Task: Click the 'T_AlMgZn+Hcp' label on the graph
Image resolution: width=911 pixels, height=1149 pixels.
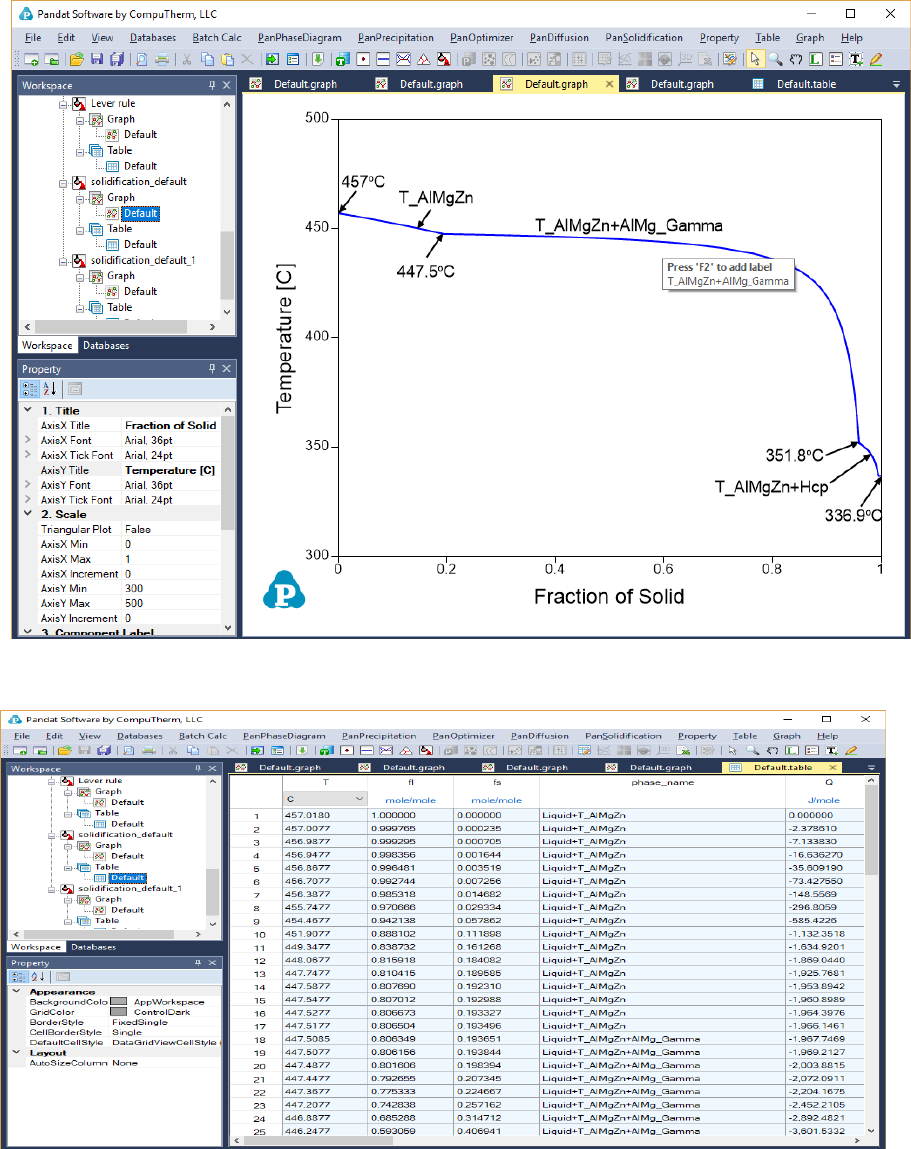Action: coord(771,487)
